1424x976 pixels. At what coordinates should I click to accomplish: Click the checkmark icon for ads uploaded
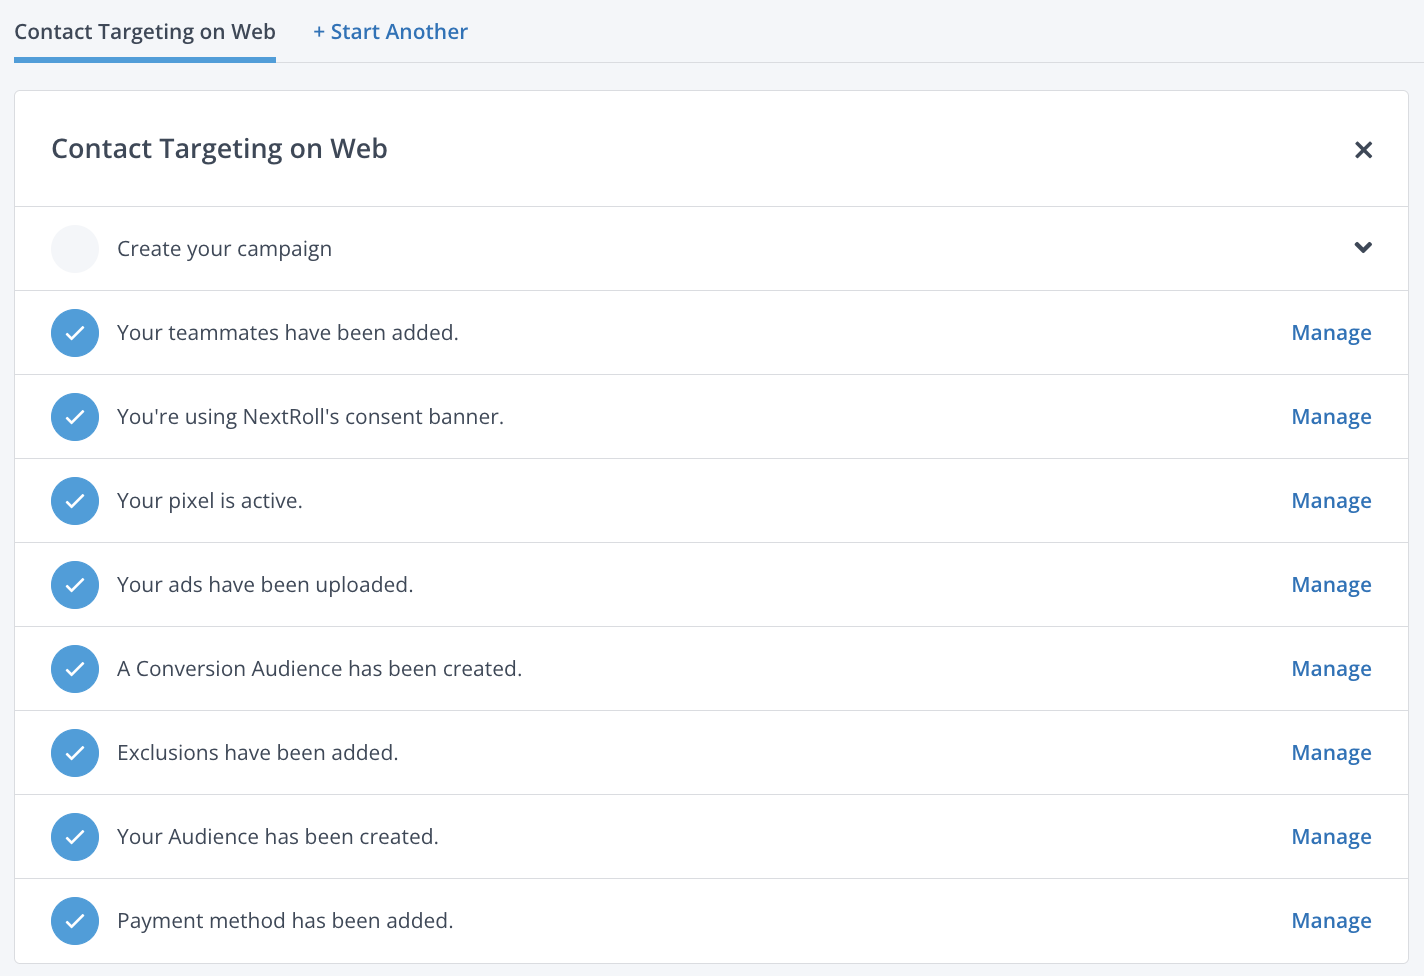click(75, 585)
